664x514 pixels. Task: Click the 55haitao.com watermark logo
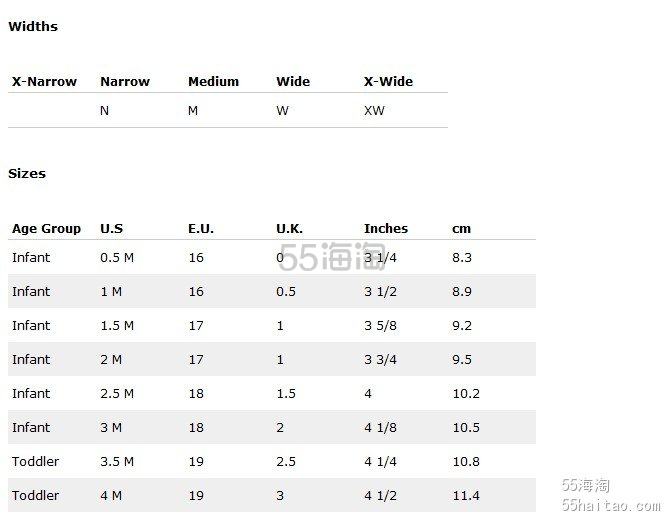(x=611, y=495)
